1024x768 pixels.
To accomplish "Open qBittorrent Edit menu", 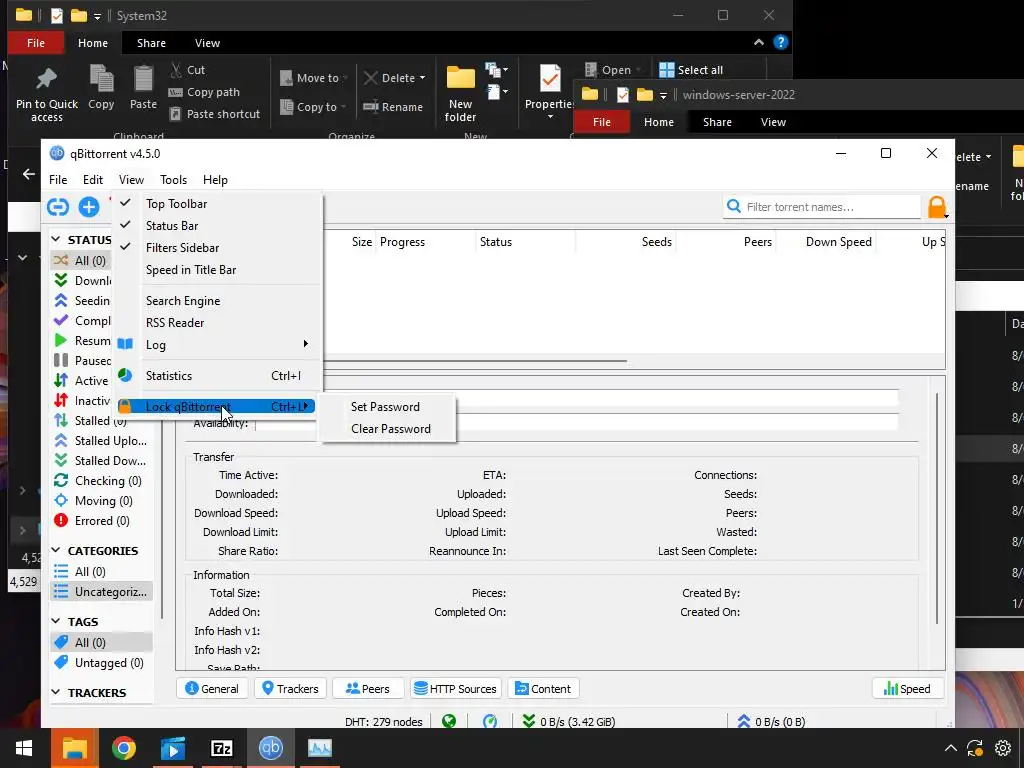I will pos(93,180).
